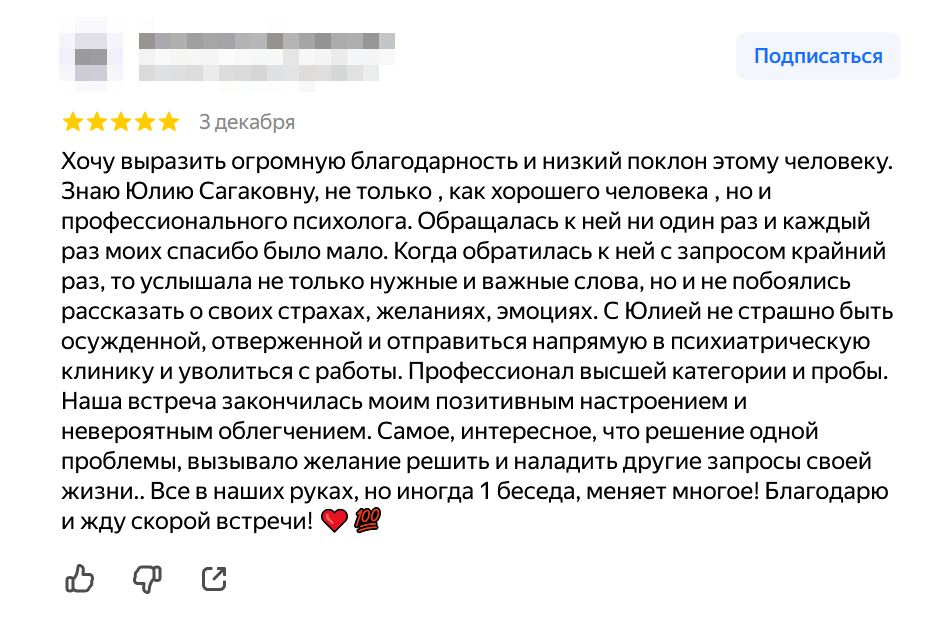Click the first rating star
937x619 pixels.
(73, 122)
